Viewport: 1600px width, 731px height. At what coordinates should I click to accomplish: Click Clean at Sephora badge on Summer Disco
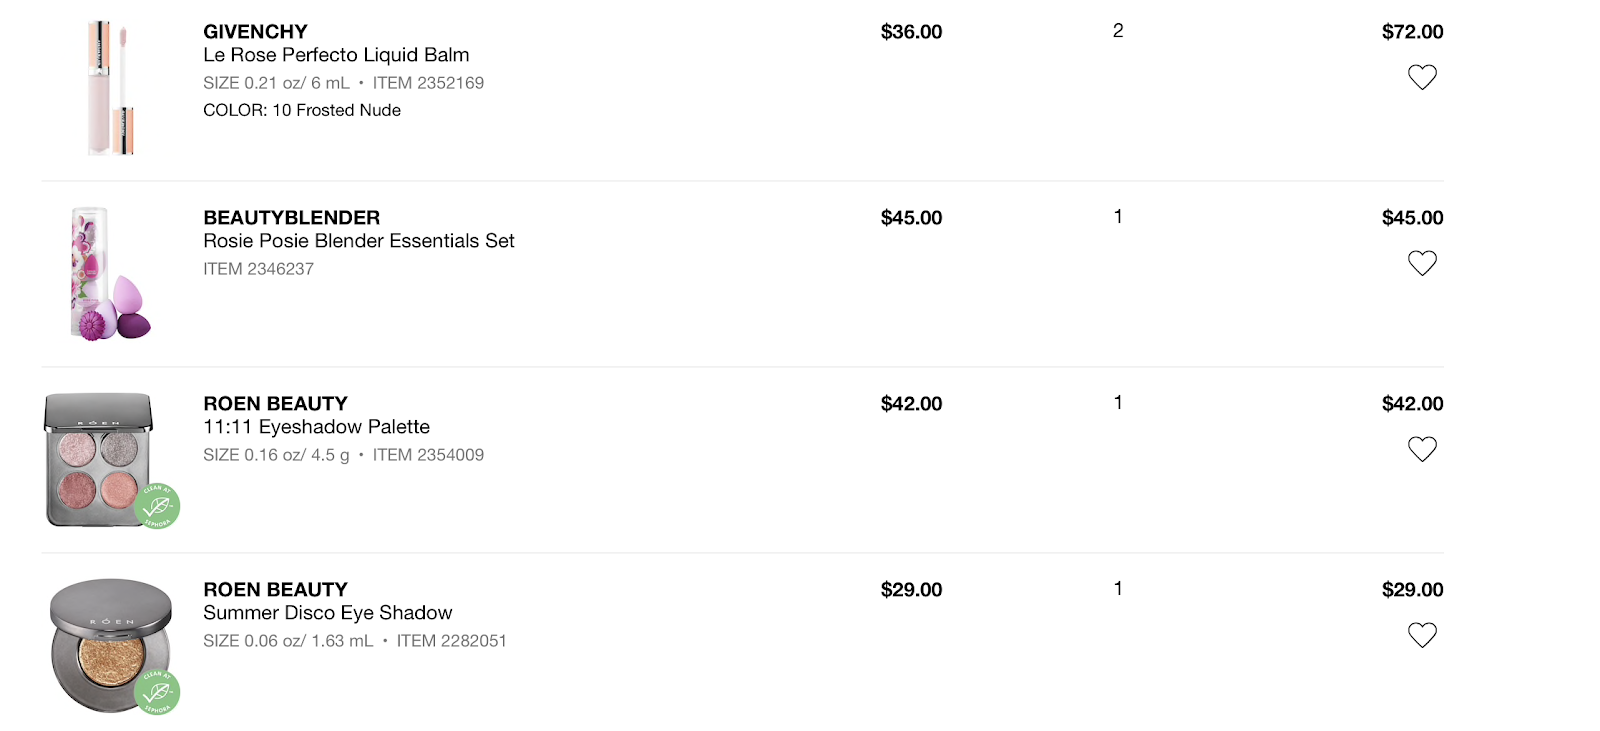coord(157,692)
